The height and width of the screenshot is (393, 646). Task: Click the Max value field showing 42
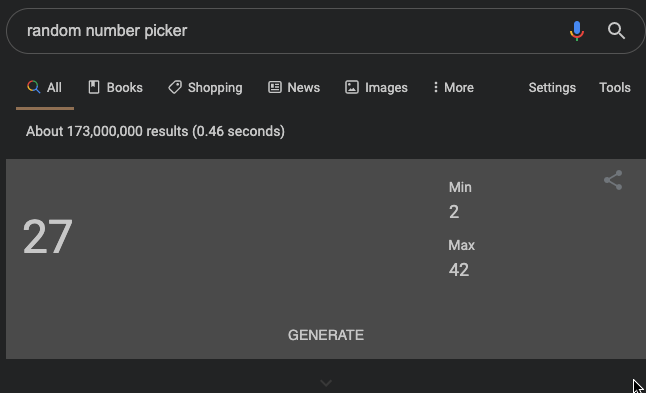(459, 270)
